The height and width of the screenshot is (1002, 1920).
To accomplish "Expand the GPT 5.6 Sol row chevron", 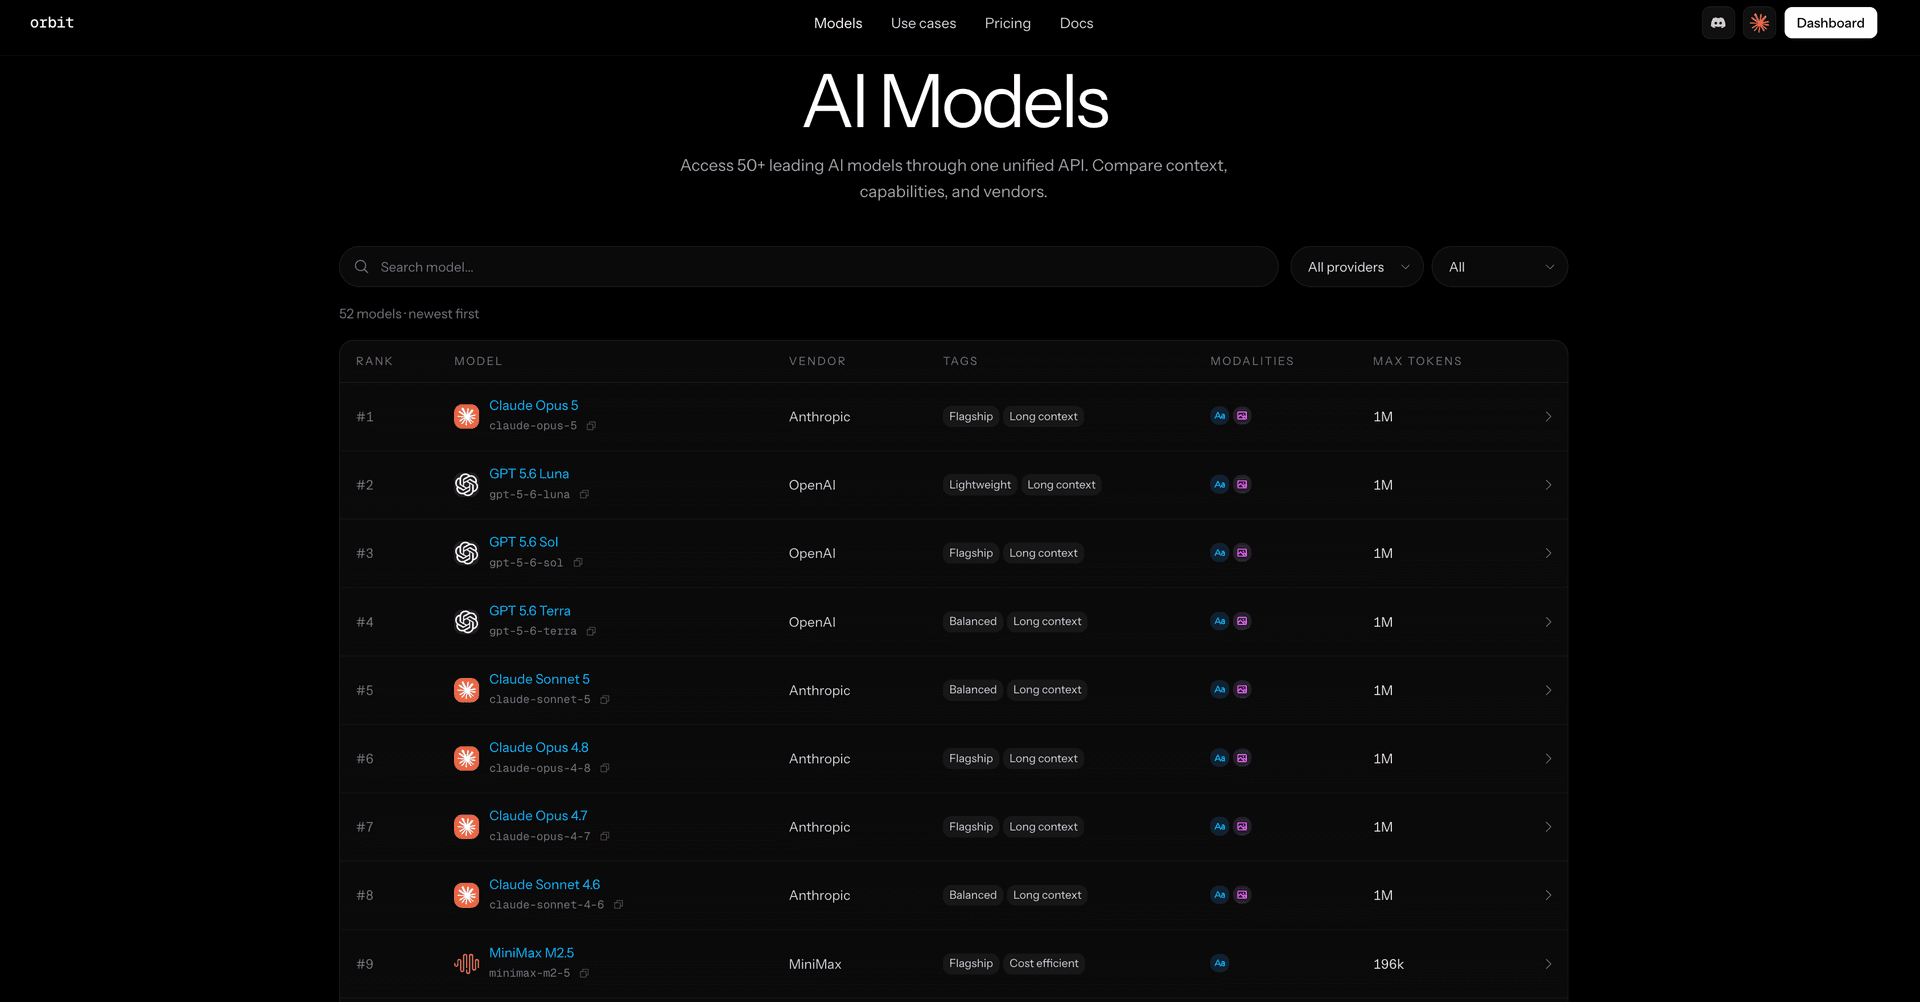I will (x=1548, y=554).
